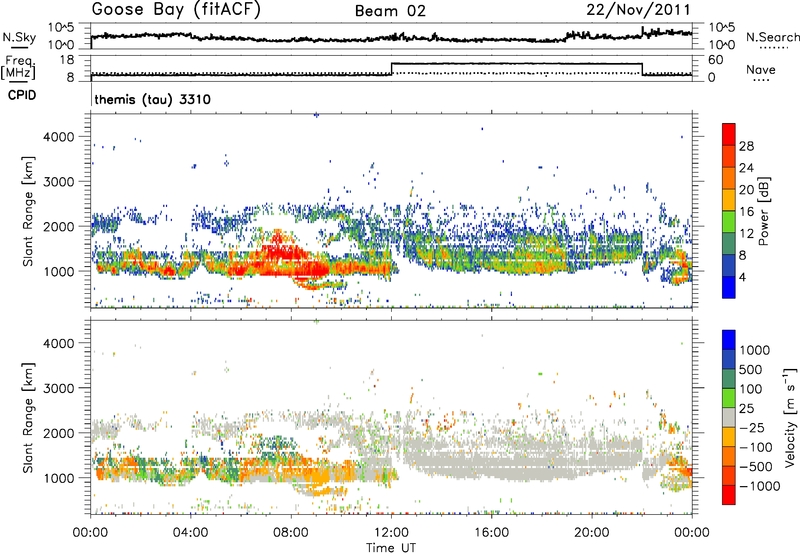
Task: Click the 'N.Search' legend label
Action: tap(772, 37)
